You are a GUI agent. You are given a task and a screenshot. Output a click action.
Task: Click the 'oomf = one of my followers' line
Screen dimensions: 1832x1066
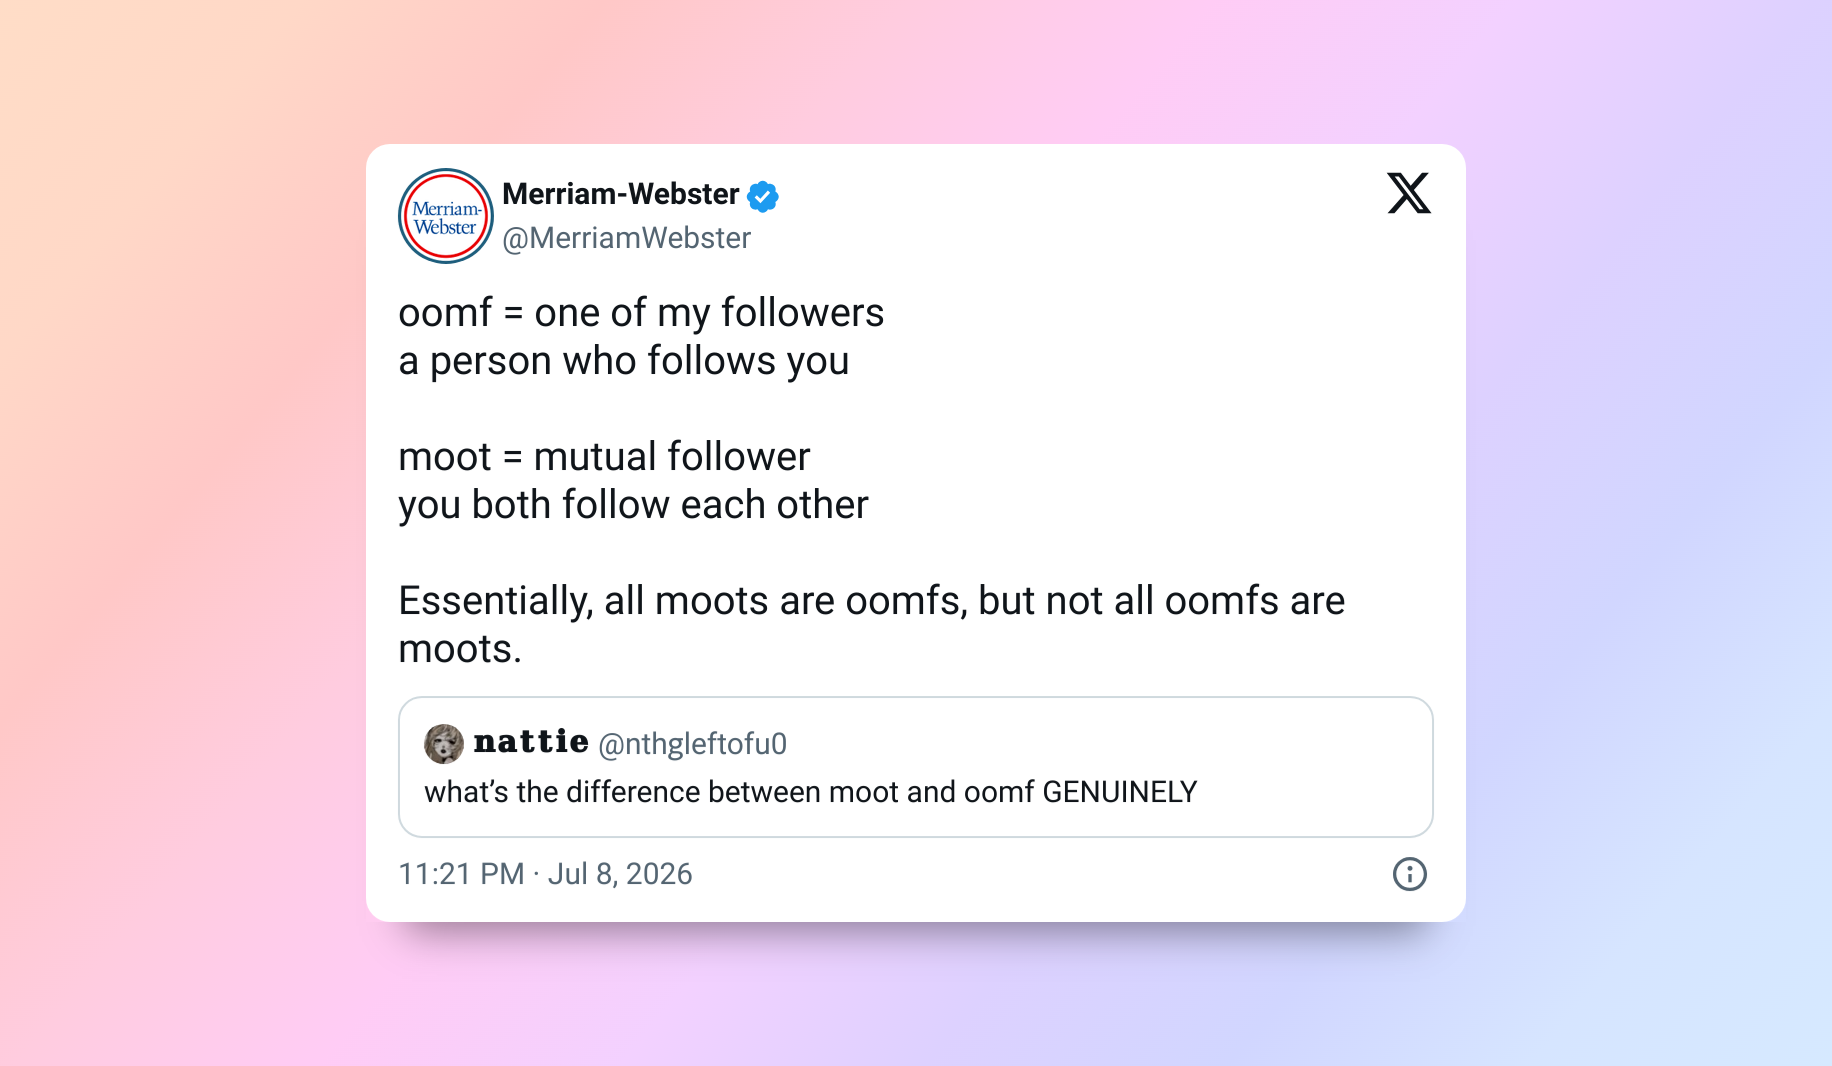coord(641,313)
